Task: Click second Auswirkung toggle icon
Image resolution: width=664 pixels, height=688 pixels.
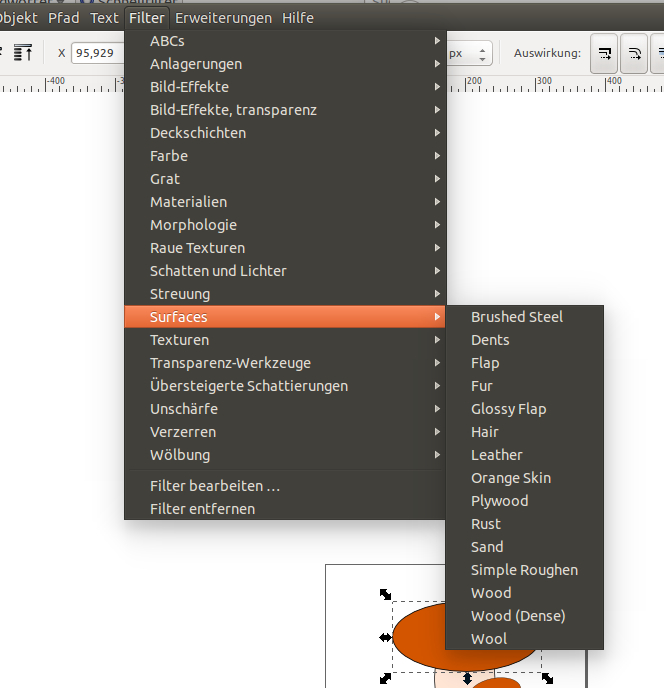Action: coord(634,54)
